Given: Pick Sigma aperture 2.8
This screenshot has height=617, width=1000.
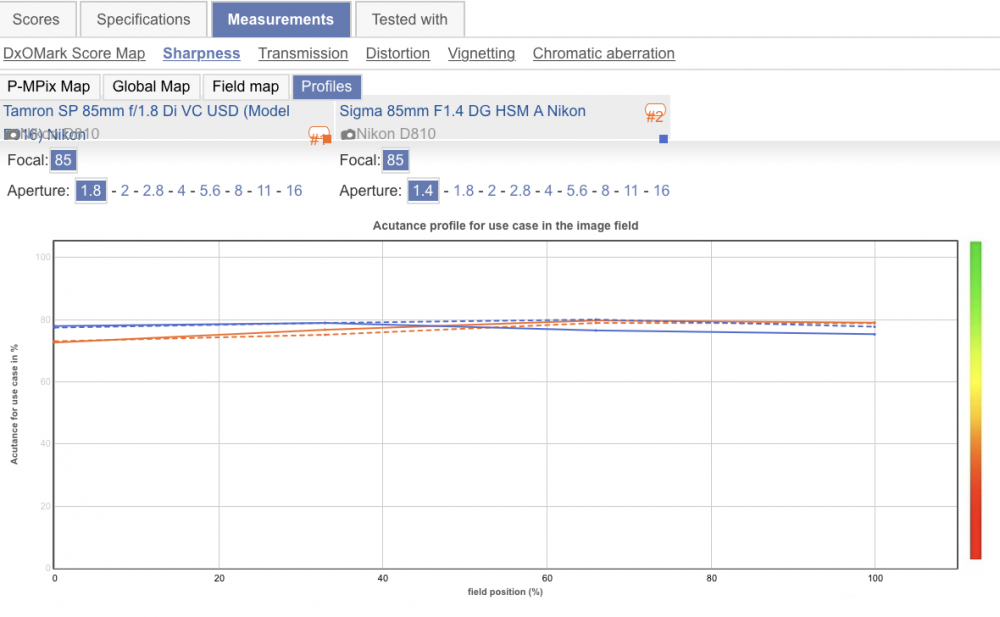Looking at the screenshot, I should pos(520,191).
